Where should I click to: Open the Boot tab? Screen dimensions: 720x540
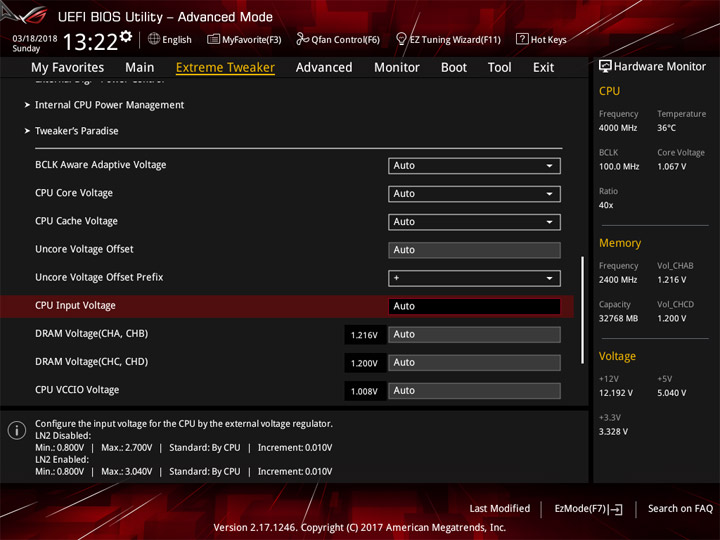pos(454,68)
